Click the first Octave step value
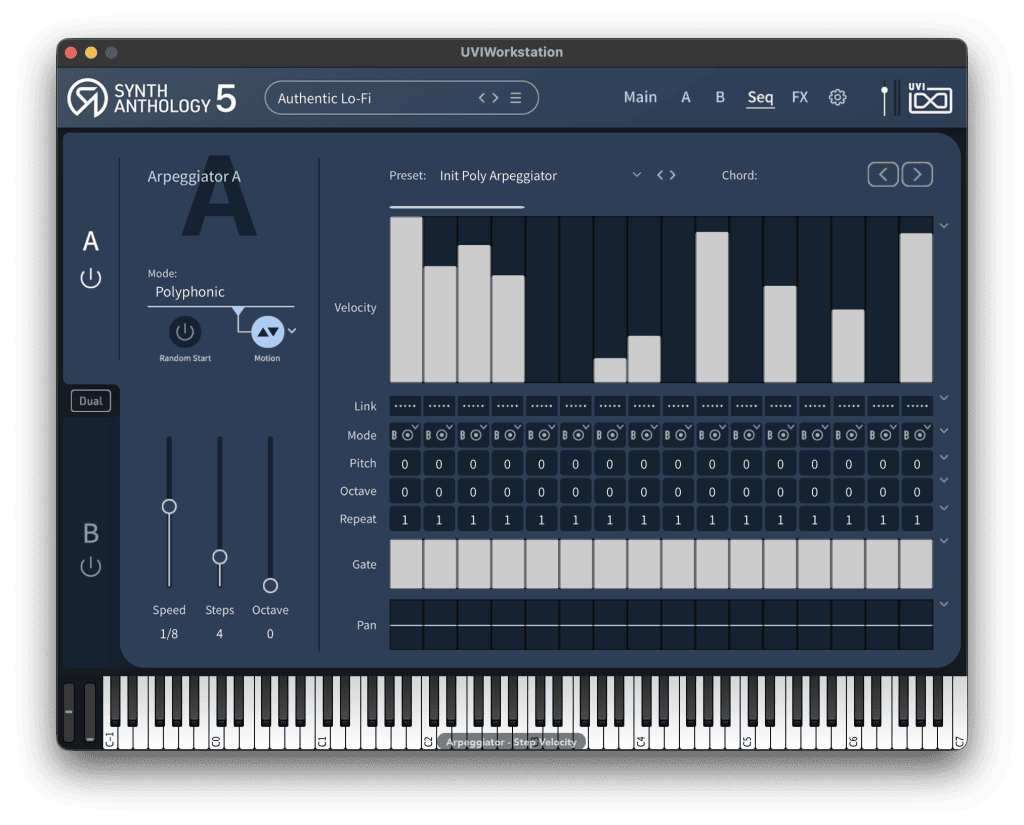This screenshot has height=825, width=1024. tap(406, 492)
